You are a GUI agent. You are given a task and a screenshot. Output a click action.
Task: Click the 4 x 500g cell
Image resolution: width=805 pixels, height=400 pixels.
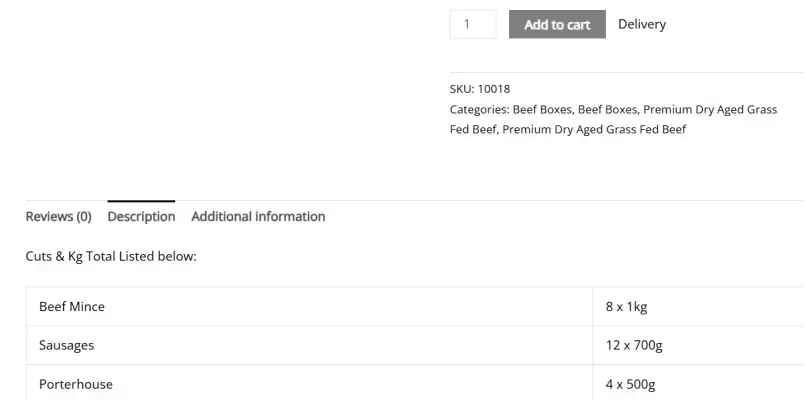699,383
